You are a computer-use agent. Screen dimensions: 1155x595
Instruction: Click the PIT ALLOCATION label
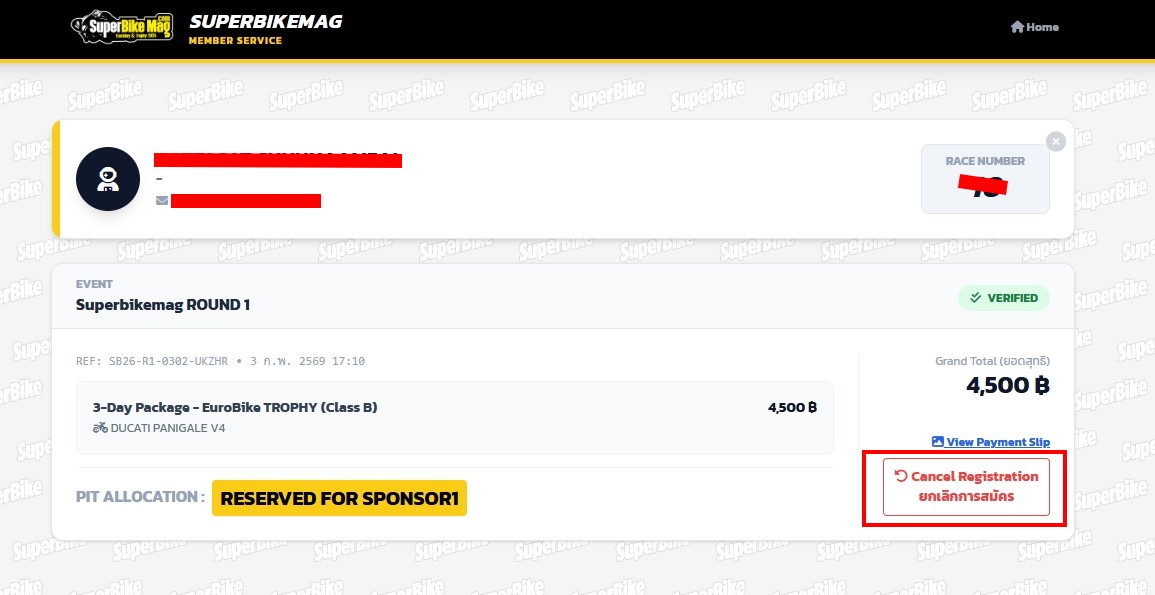[140, 497]
